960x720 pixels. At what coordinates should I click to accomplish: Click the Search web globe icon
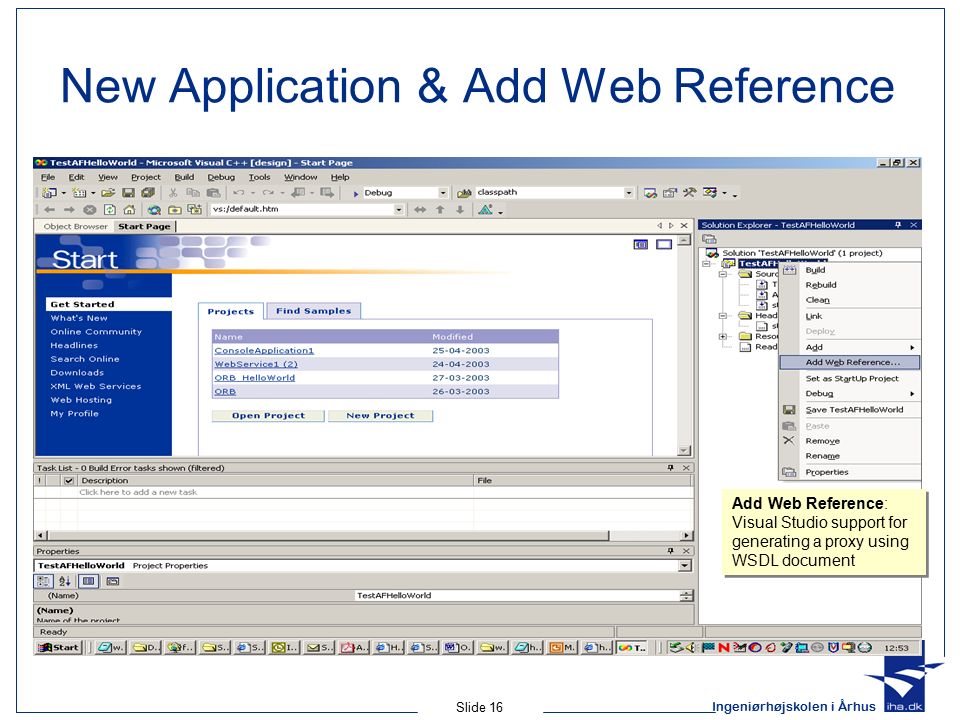pyautogui.click(x=154, y=209)
